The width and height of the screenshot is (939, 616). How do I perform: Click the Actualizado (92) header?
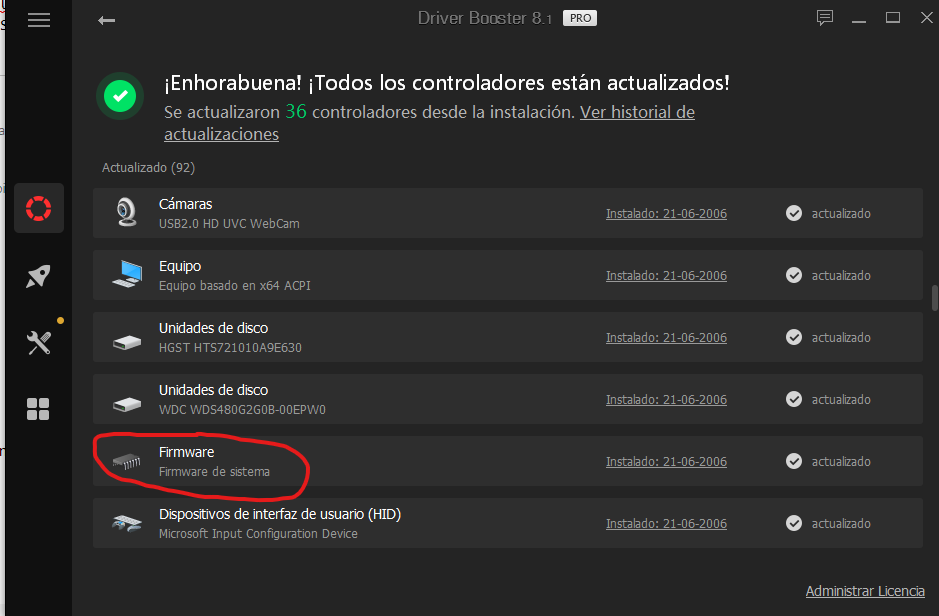pos(149,168)
